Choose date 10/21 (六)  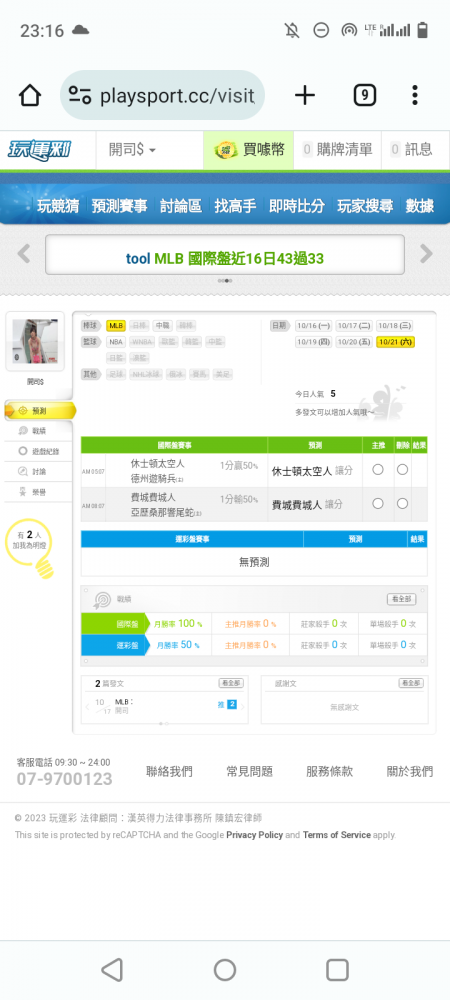pyautogui.click(x=395, y=342)
